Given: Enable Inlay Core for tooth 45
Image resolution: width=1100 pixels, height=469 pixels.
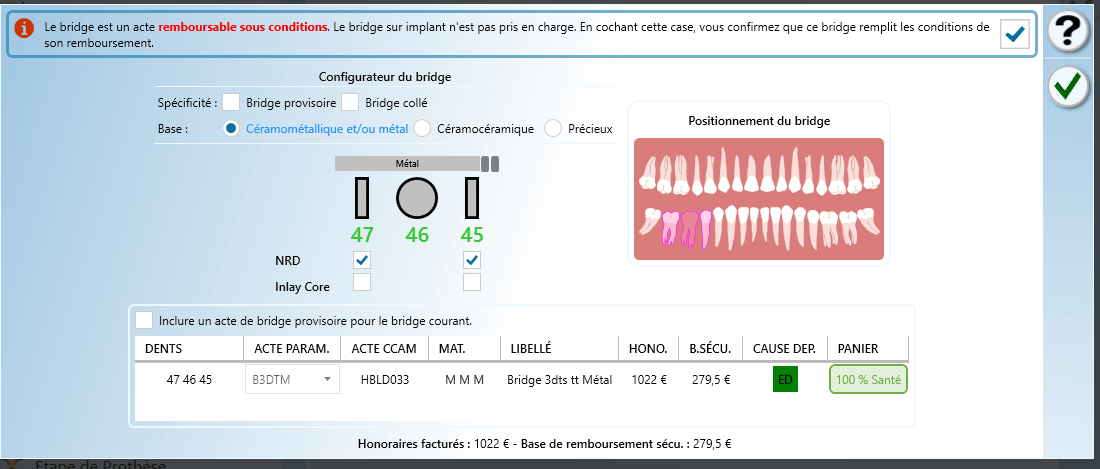Looking at the screenshot, I should pos(472,283).
